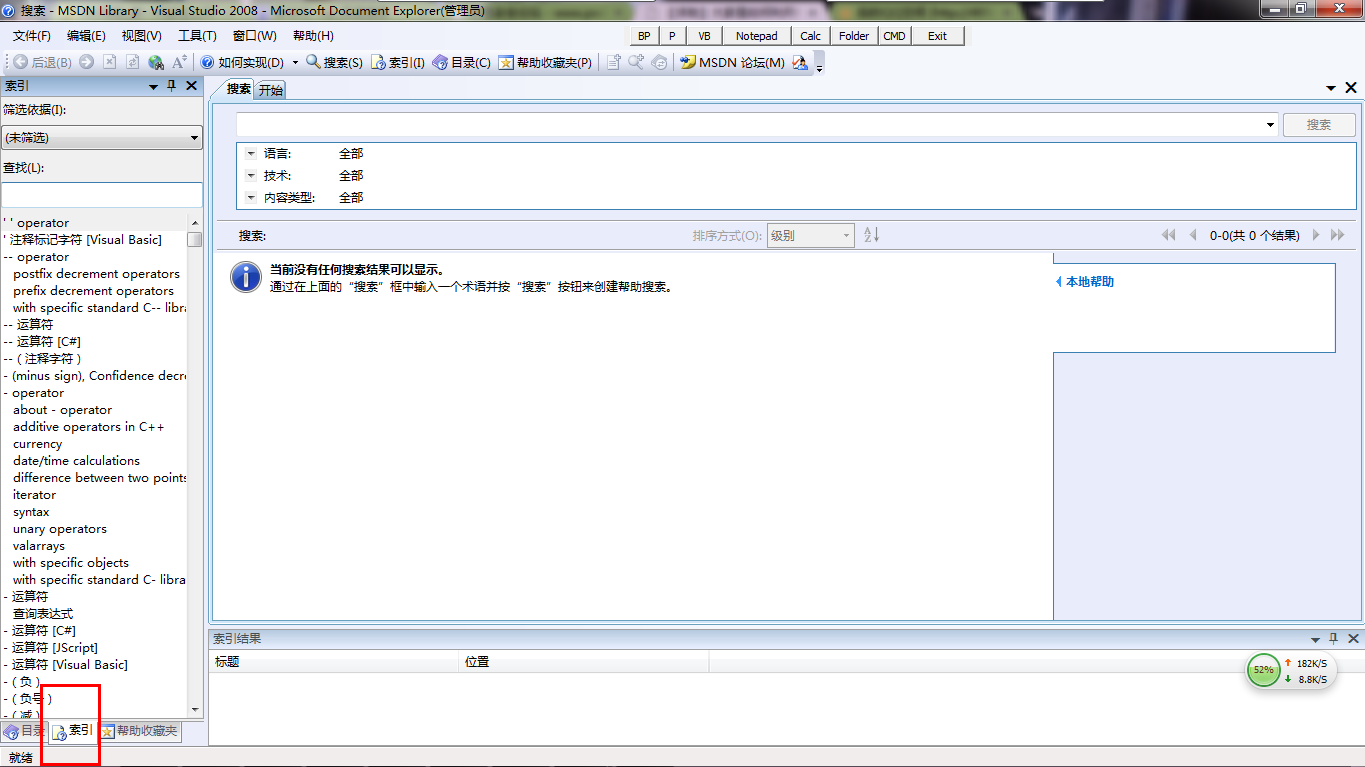The width and height of the screenshot is (1365, 767).
Task: Go to last page of results
Action: [1338, 235]
